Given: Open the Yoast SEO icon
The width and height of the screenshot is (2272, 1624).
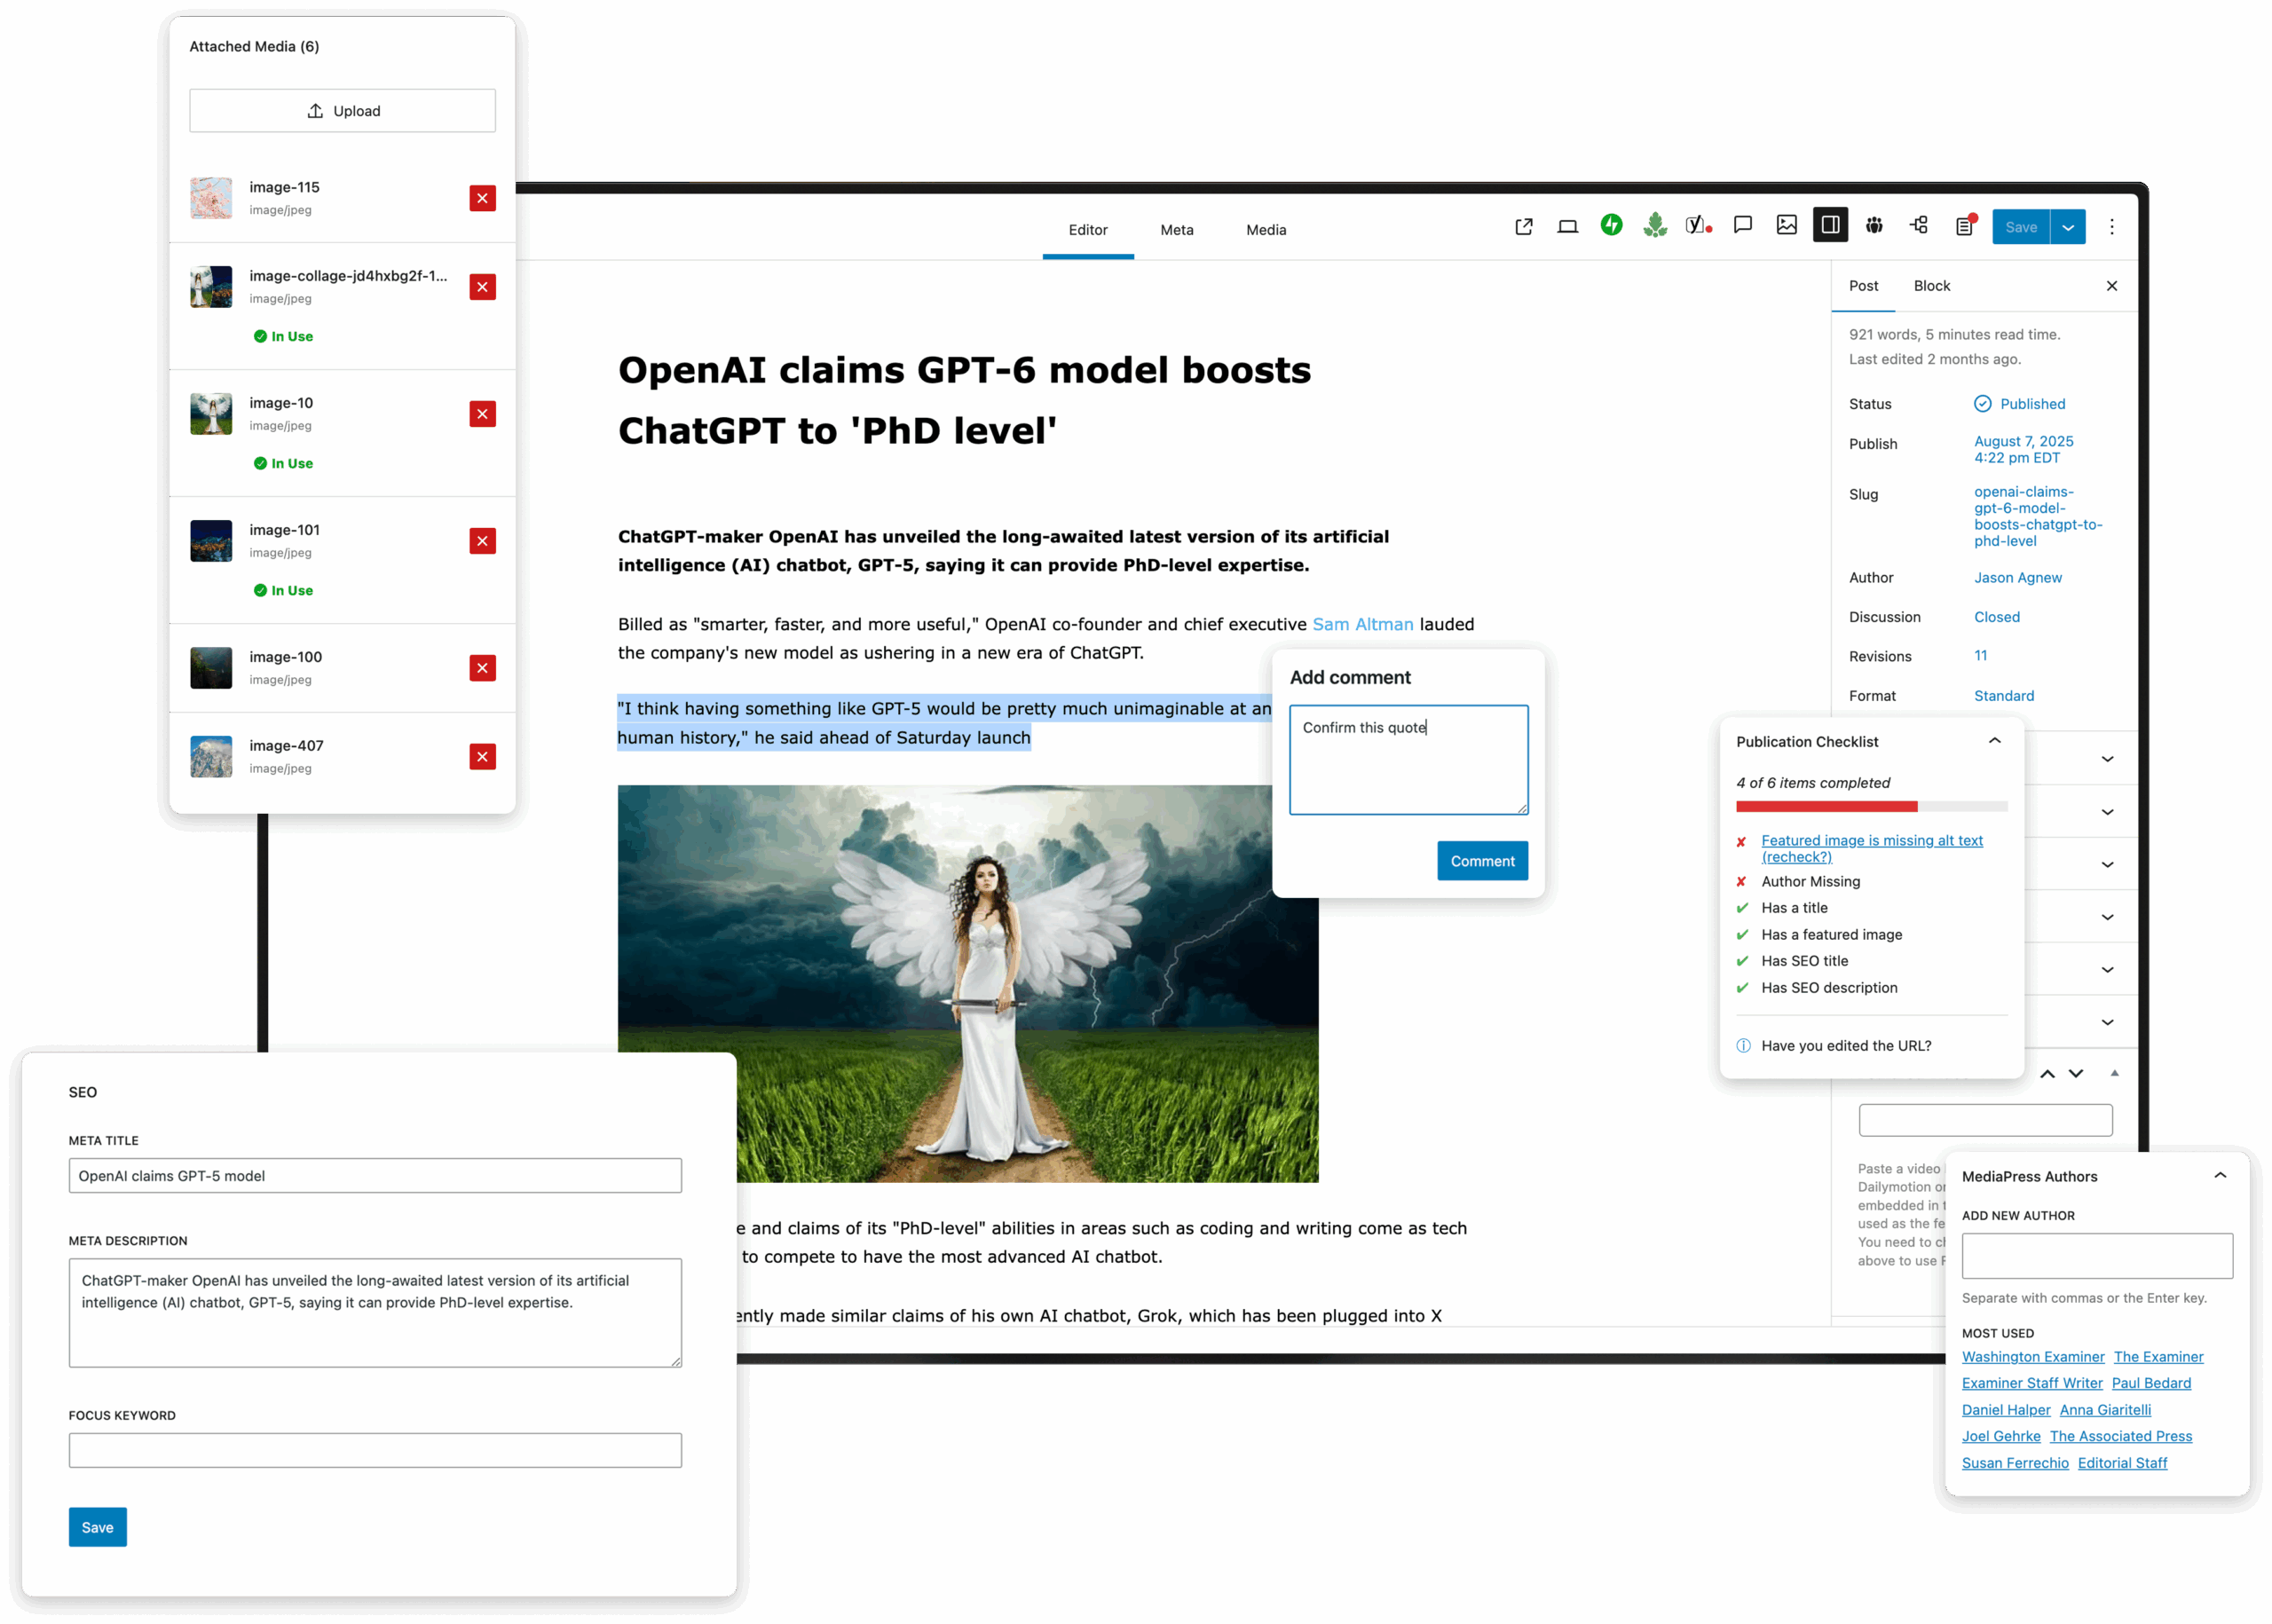Looking at the screenshot, I should 1698,226.
